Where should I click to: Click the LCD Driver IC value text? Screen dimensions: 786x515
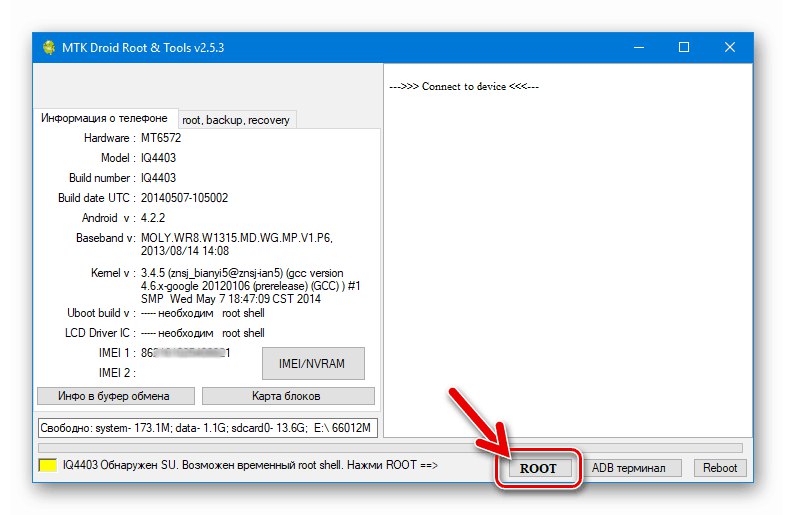tap(203, 333)
